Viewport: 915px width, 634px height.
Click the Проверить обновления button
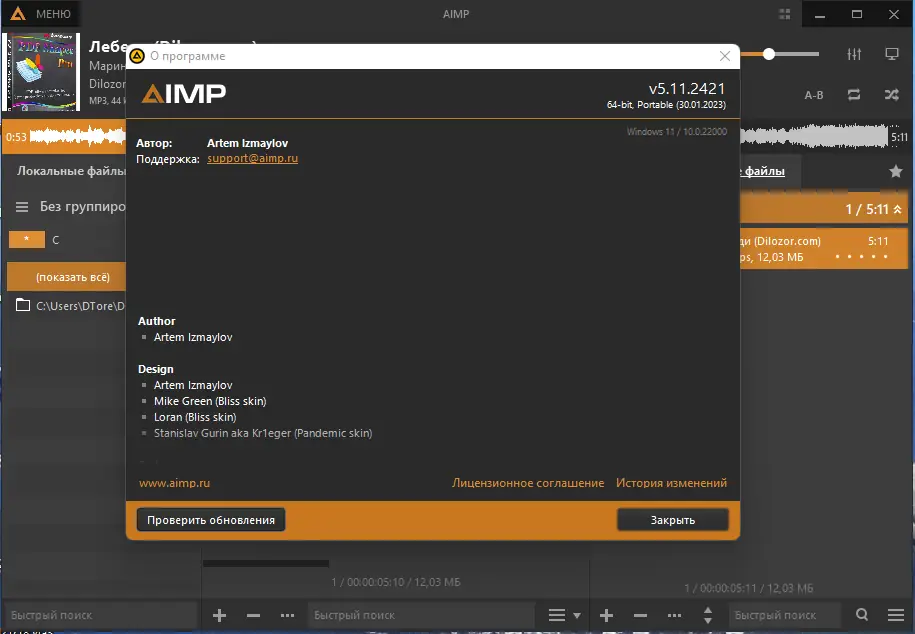[211, 520]
